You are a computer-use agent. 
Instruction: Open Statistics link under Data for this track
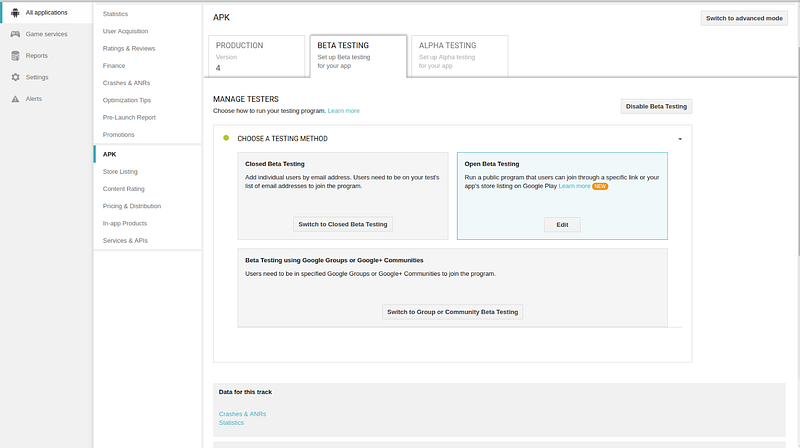pyautogui.click(x=231, y=423)
